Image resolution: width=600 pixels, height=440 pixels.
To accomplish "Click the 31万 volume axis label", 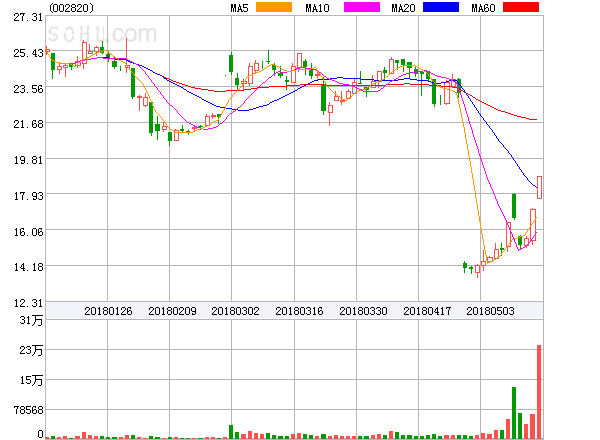I will pos(31,320).
